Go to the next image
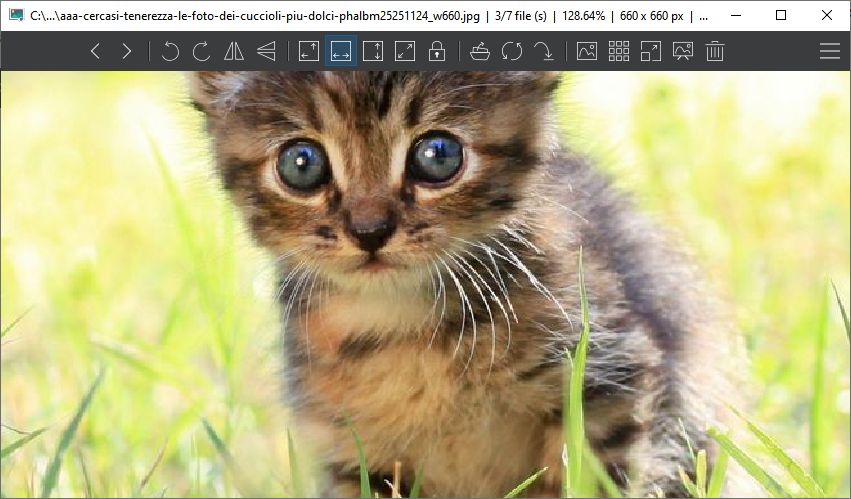This screenshot has width=851, height=499. click(x=127, y=52)
